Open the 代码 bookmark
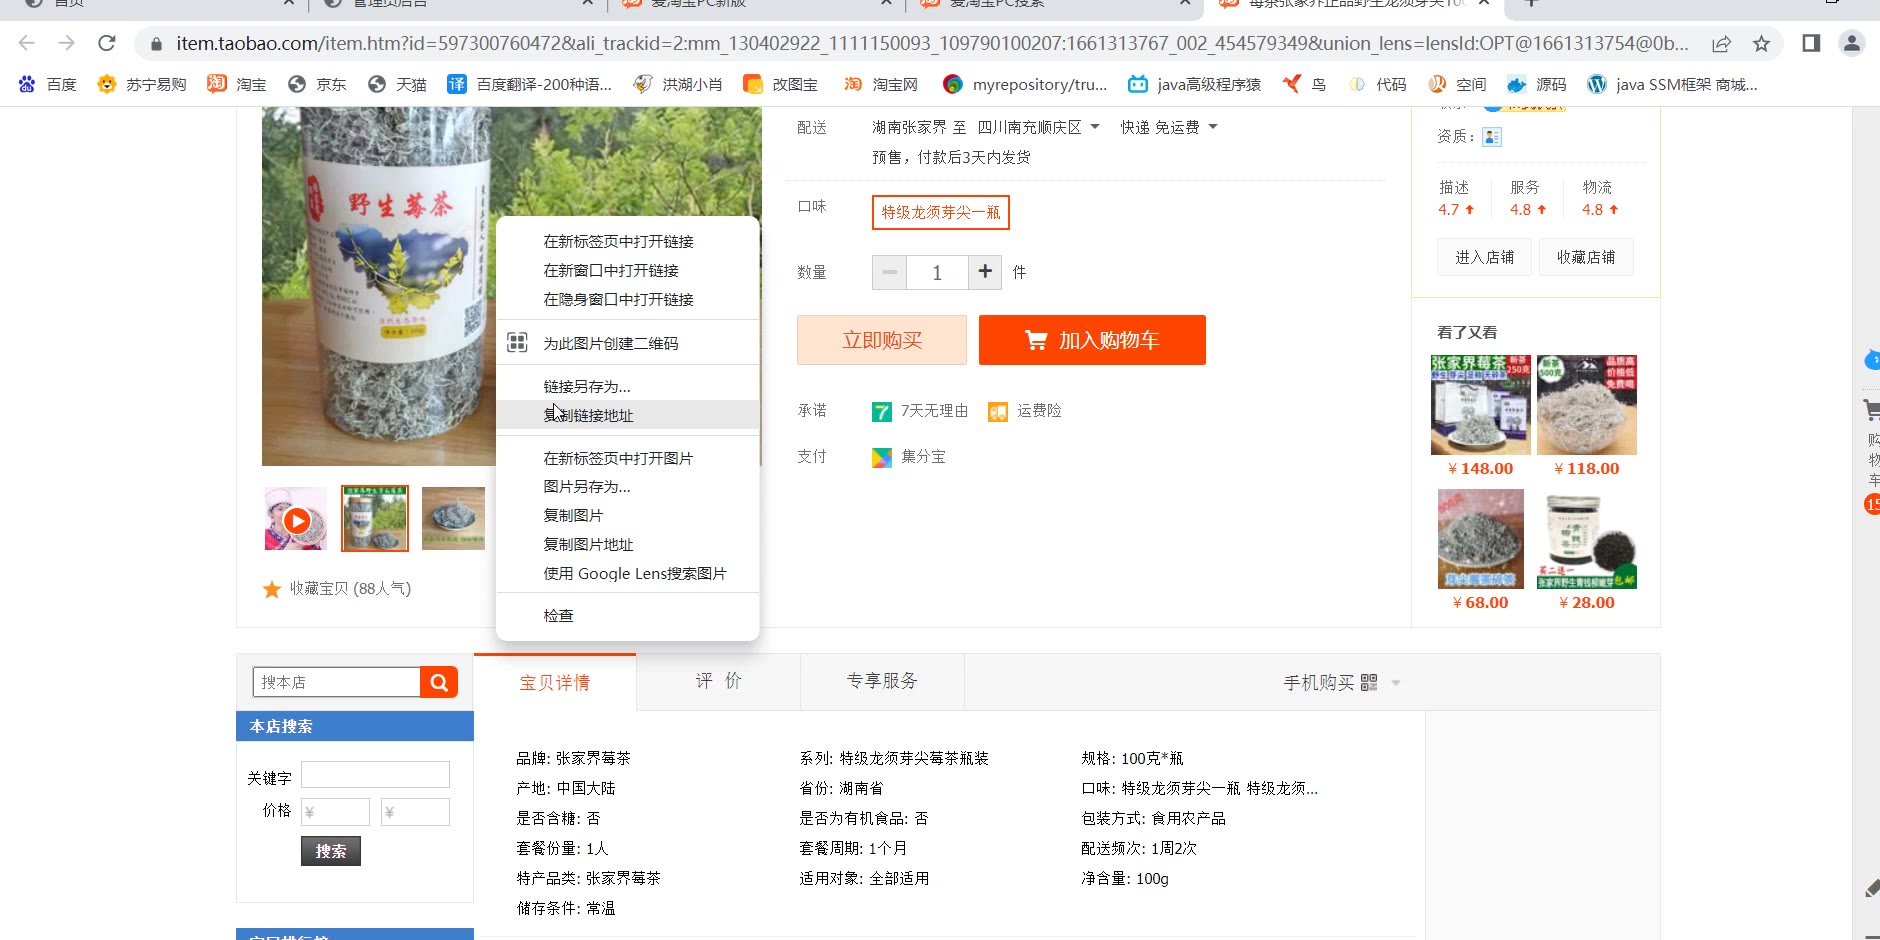 pos(1377,84)
